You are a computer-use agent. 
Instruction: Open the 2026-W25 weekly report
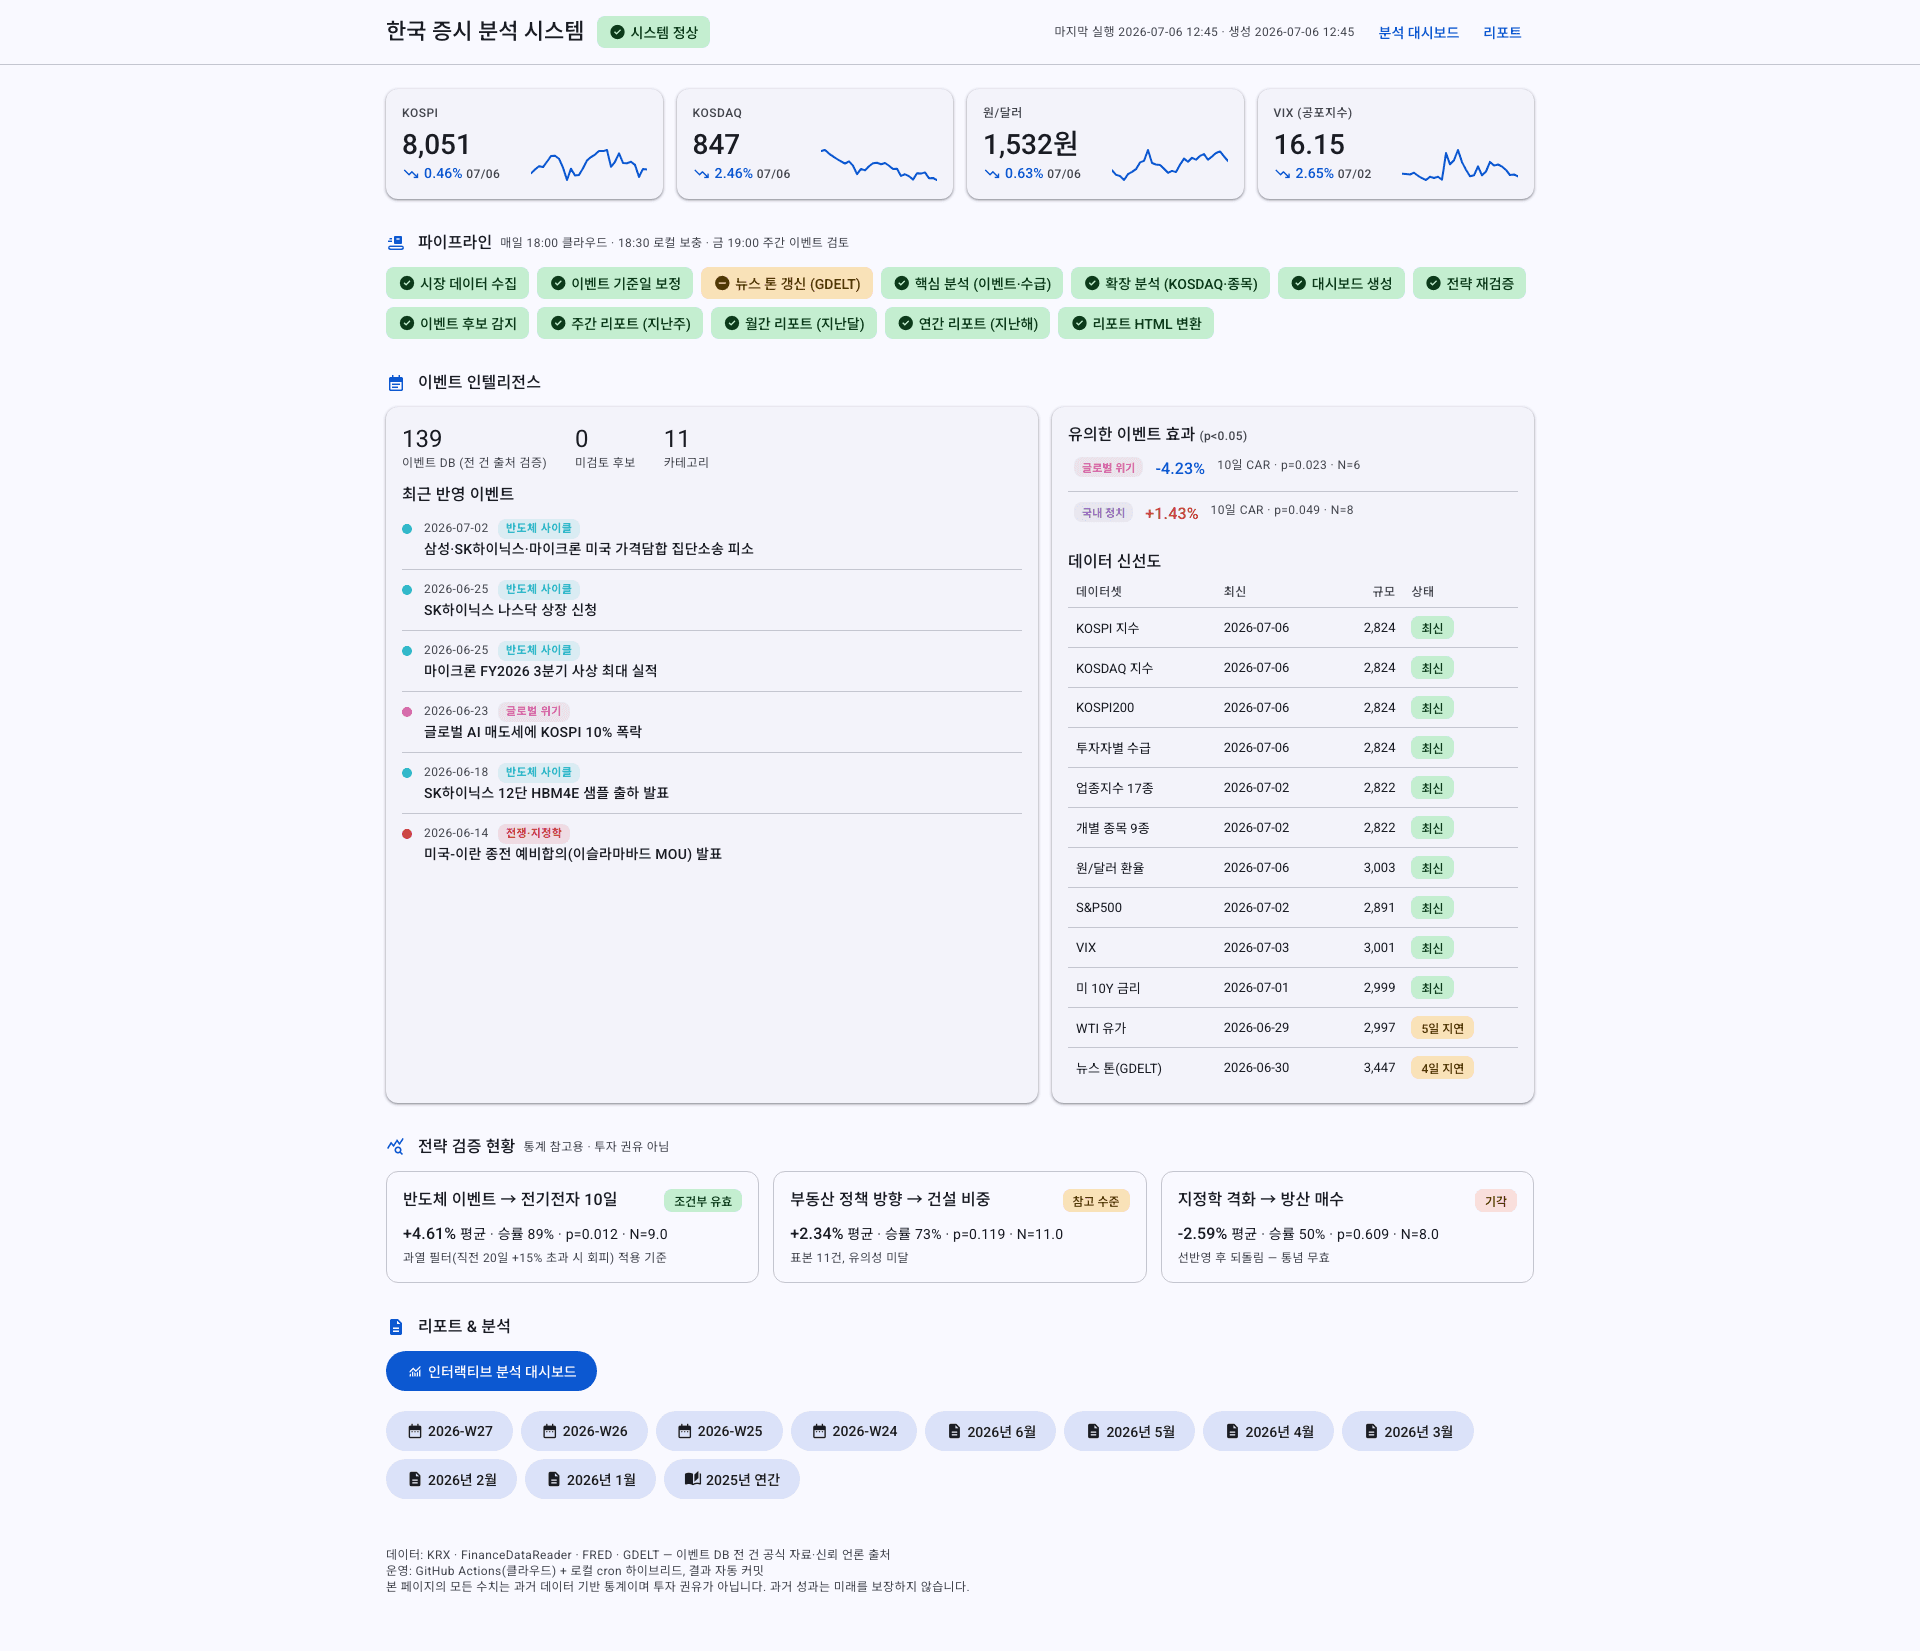click(719, 1431)
